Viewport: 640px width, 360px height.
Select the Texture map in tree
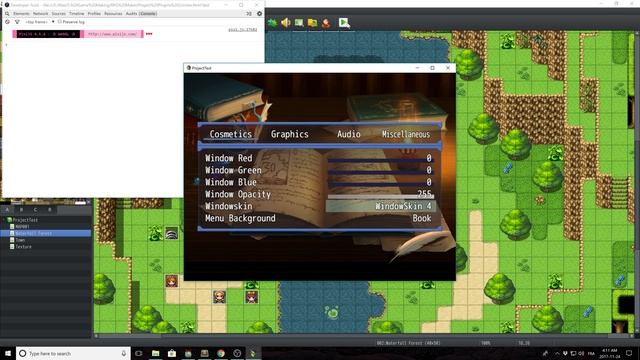[23, 247]
